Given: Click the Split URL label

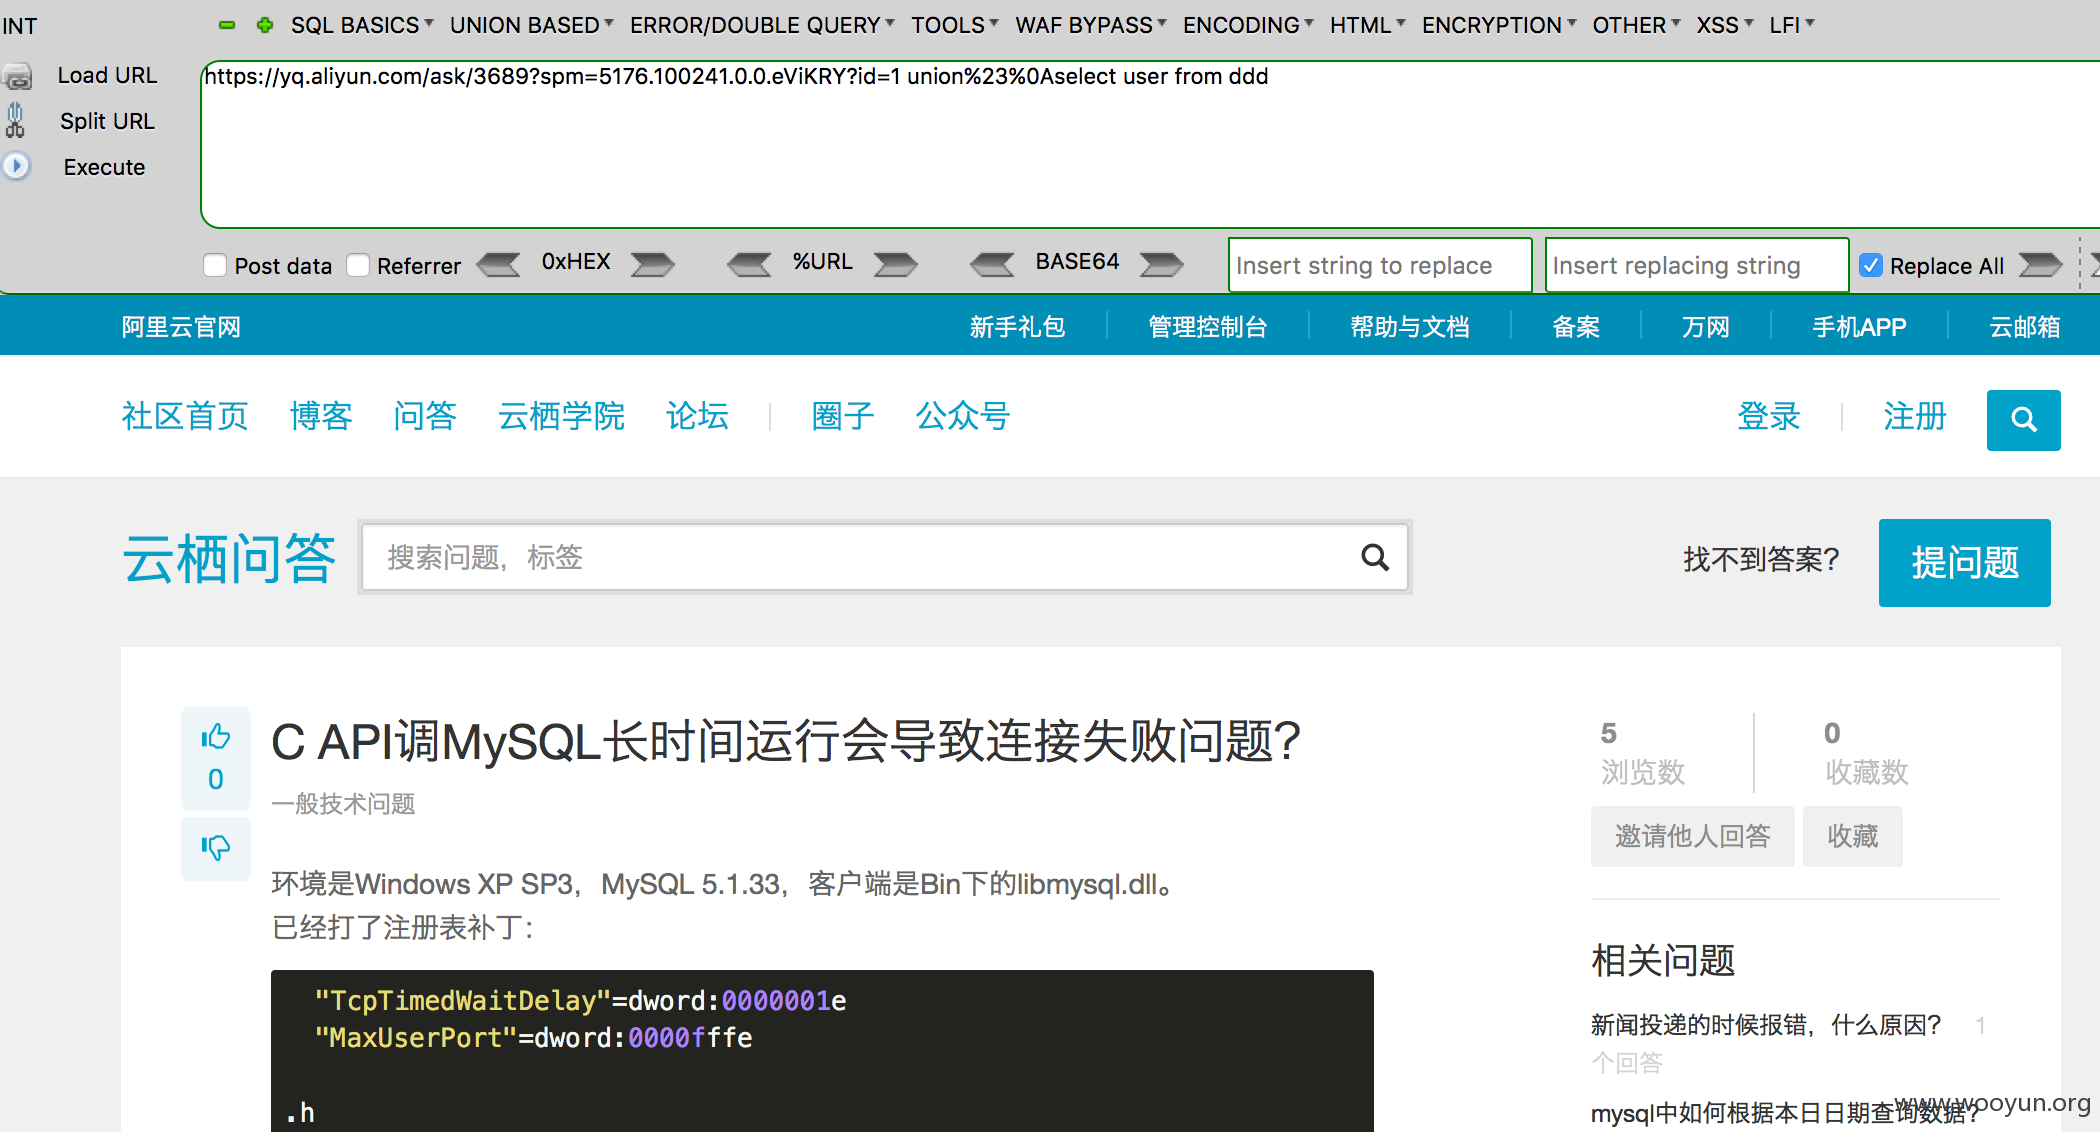Looking at the screenshot, I should [x=107, y=121].
